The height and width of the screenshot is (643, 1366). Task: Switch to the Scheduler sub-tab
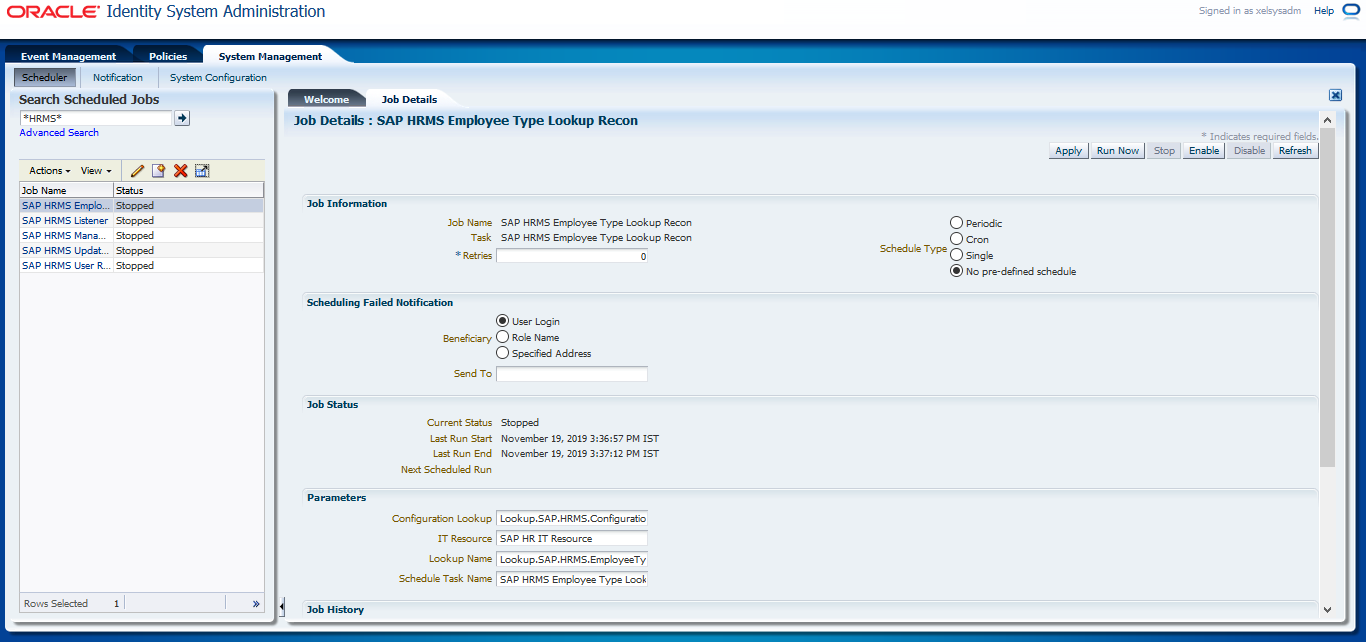point(44,77)
